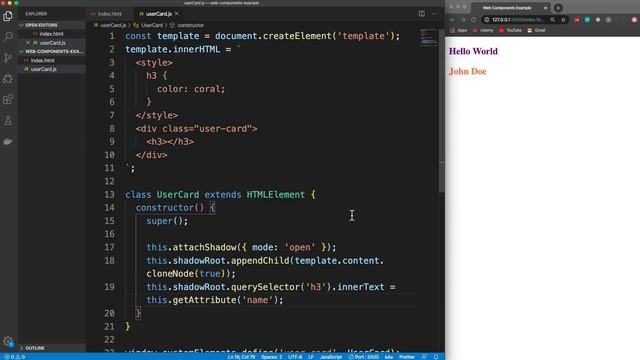Click the white round Chrome extension icon
Screen dimensions: 640x360
(598, 20)
